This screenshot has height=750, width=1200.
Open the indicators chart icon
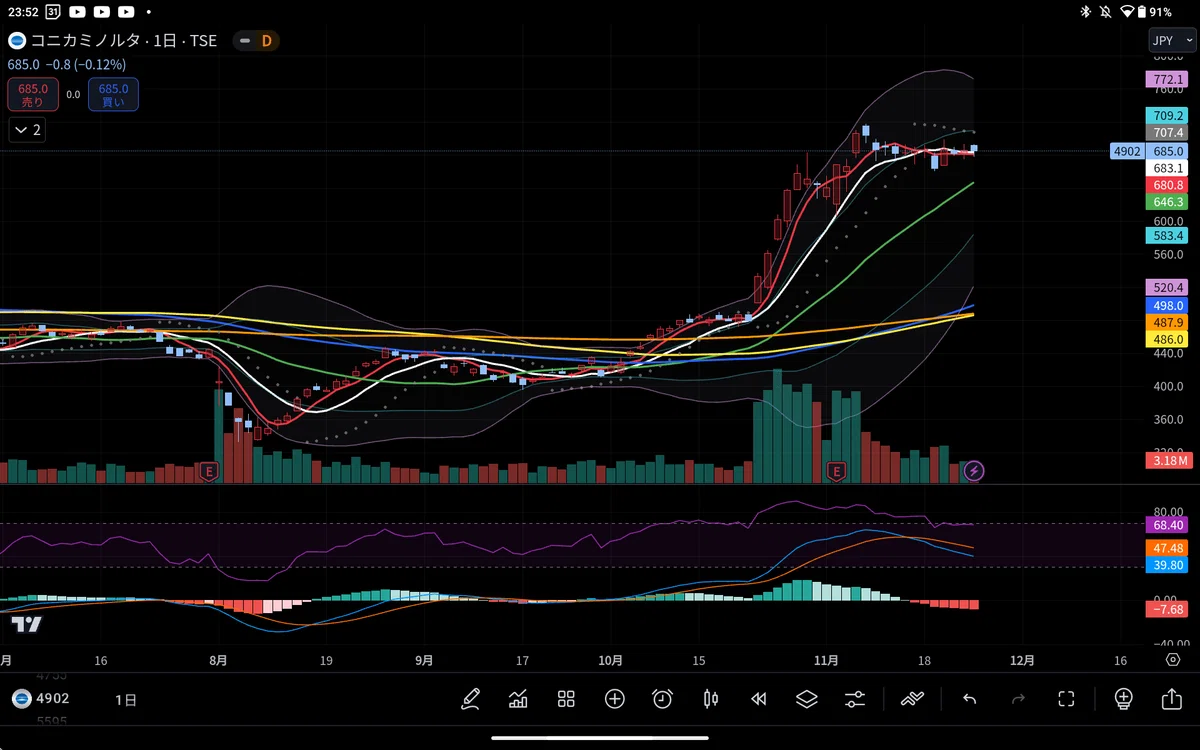tap(518, 699)
